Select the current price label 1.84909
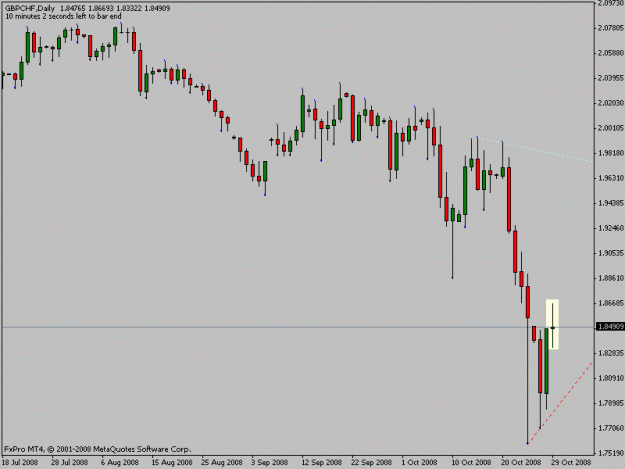The image size is (625, 469). point(610,327)
